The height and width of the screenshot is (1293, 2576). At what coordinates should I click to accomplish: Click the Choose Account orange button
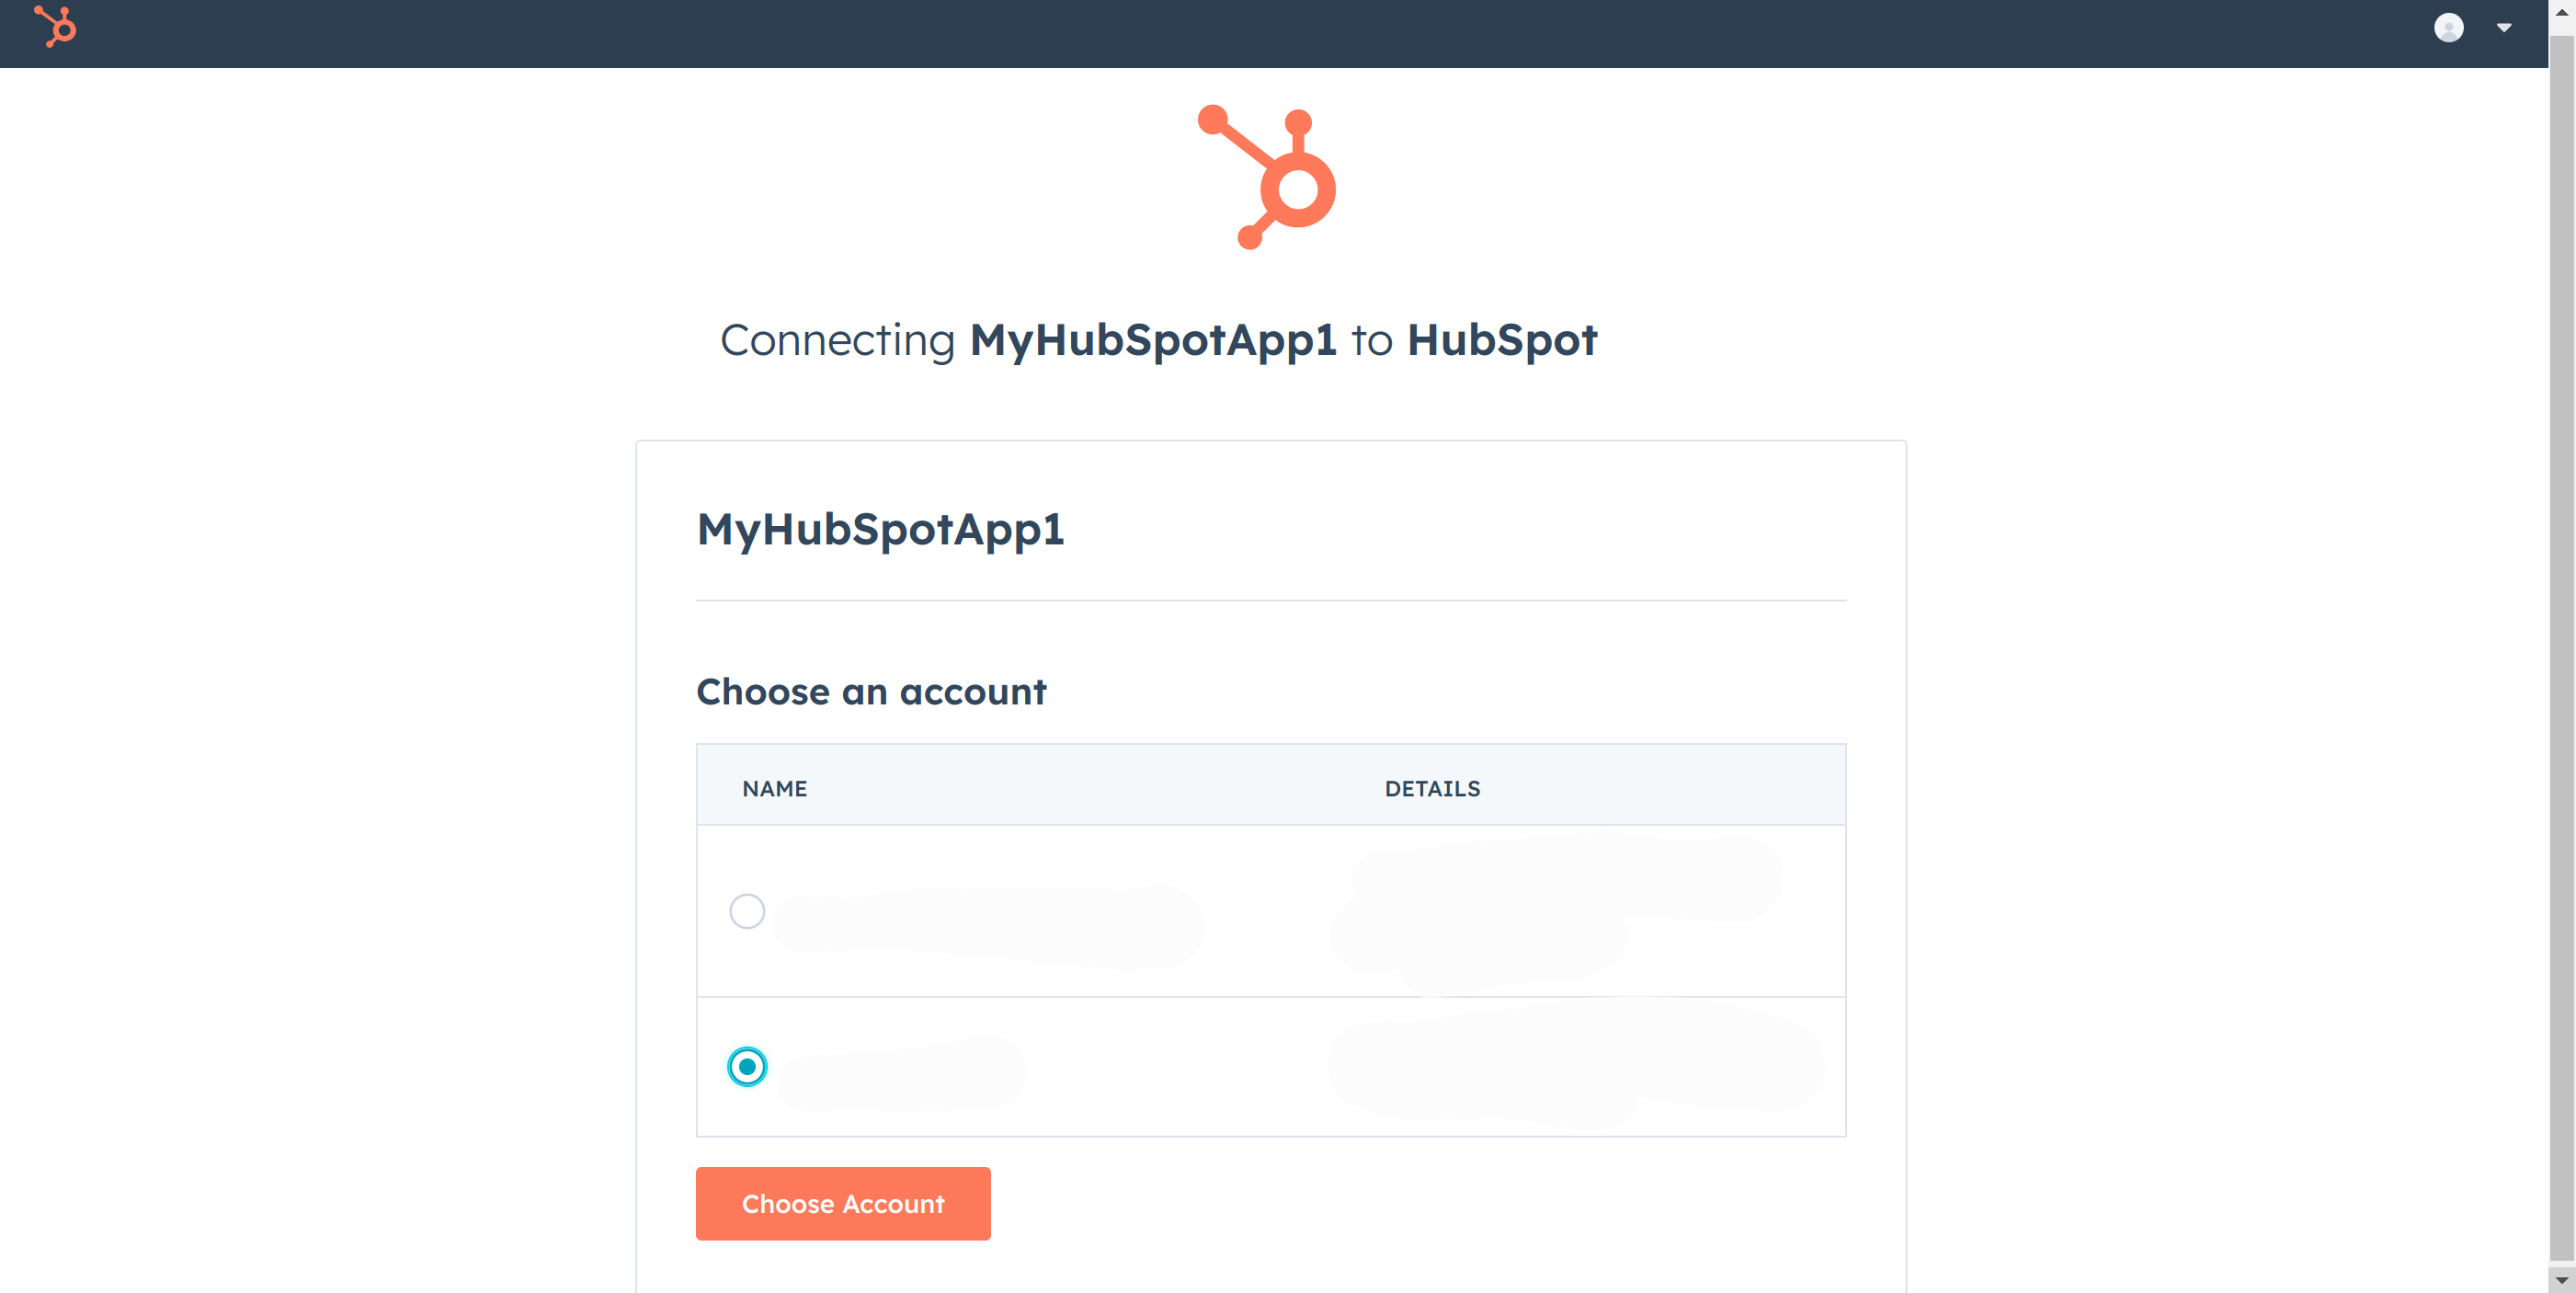point(844,1204)
